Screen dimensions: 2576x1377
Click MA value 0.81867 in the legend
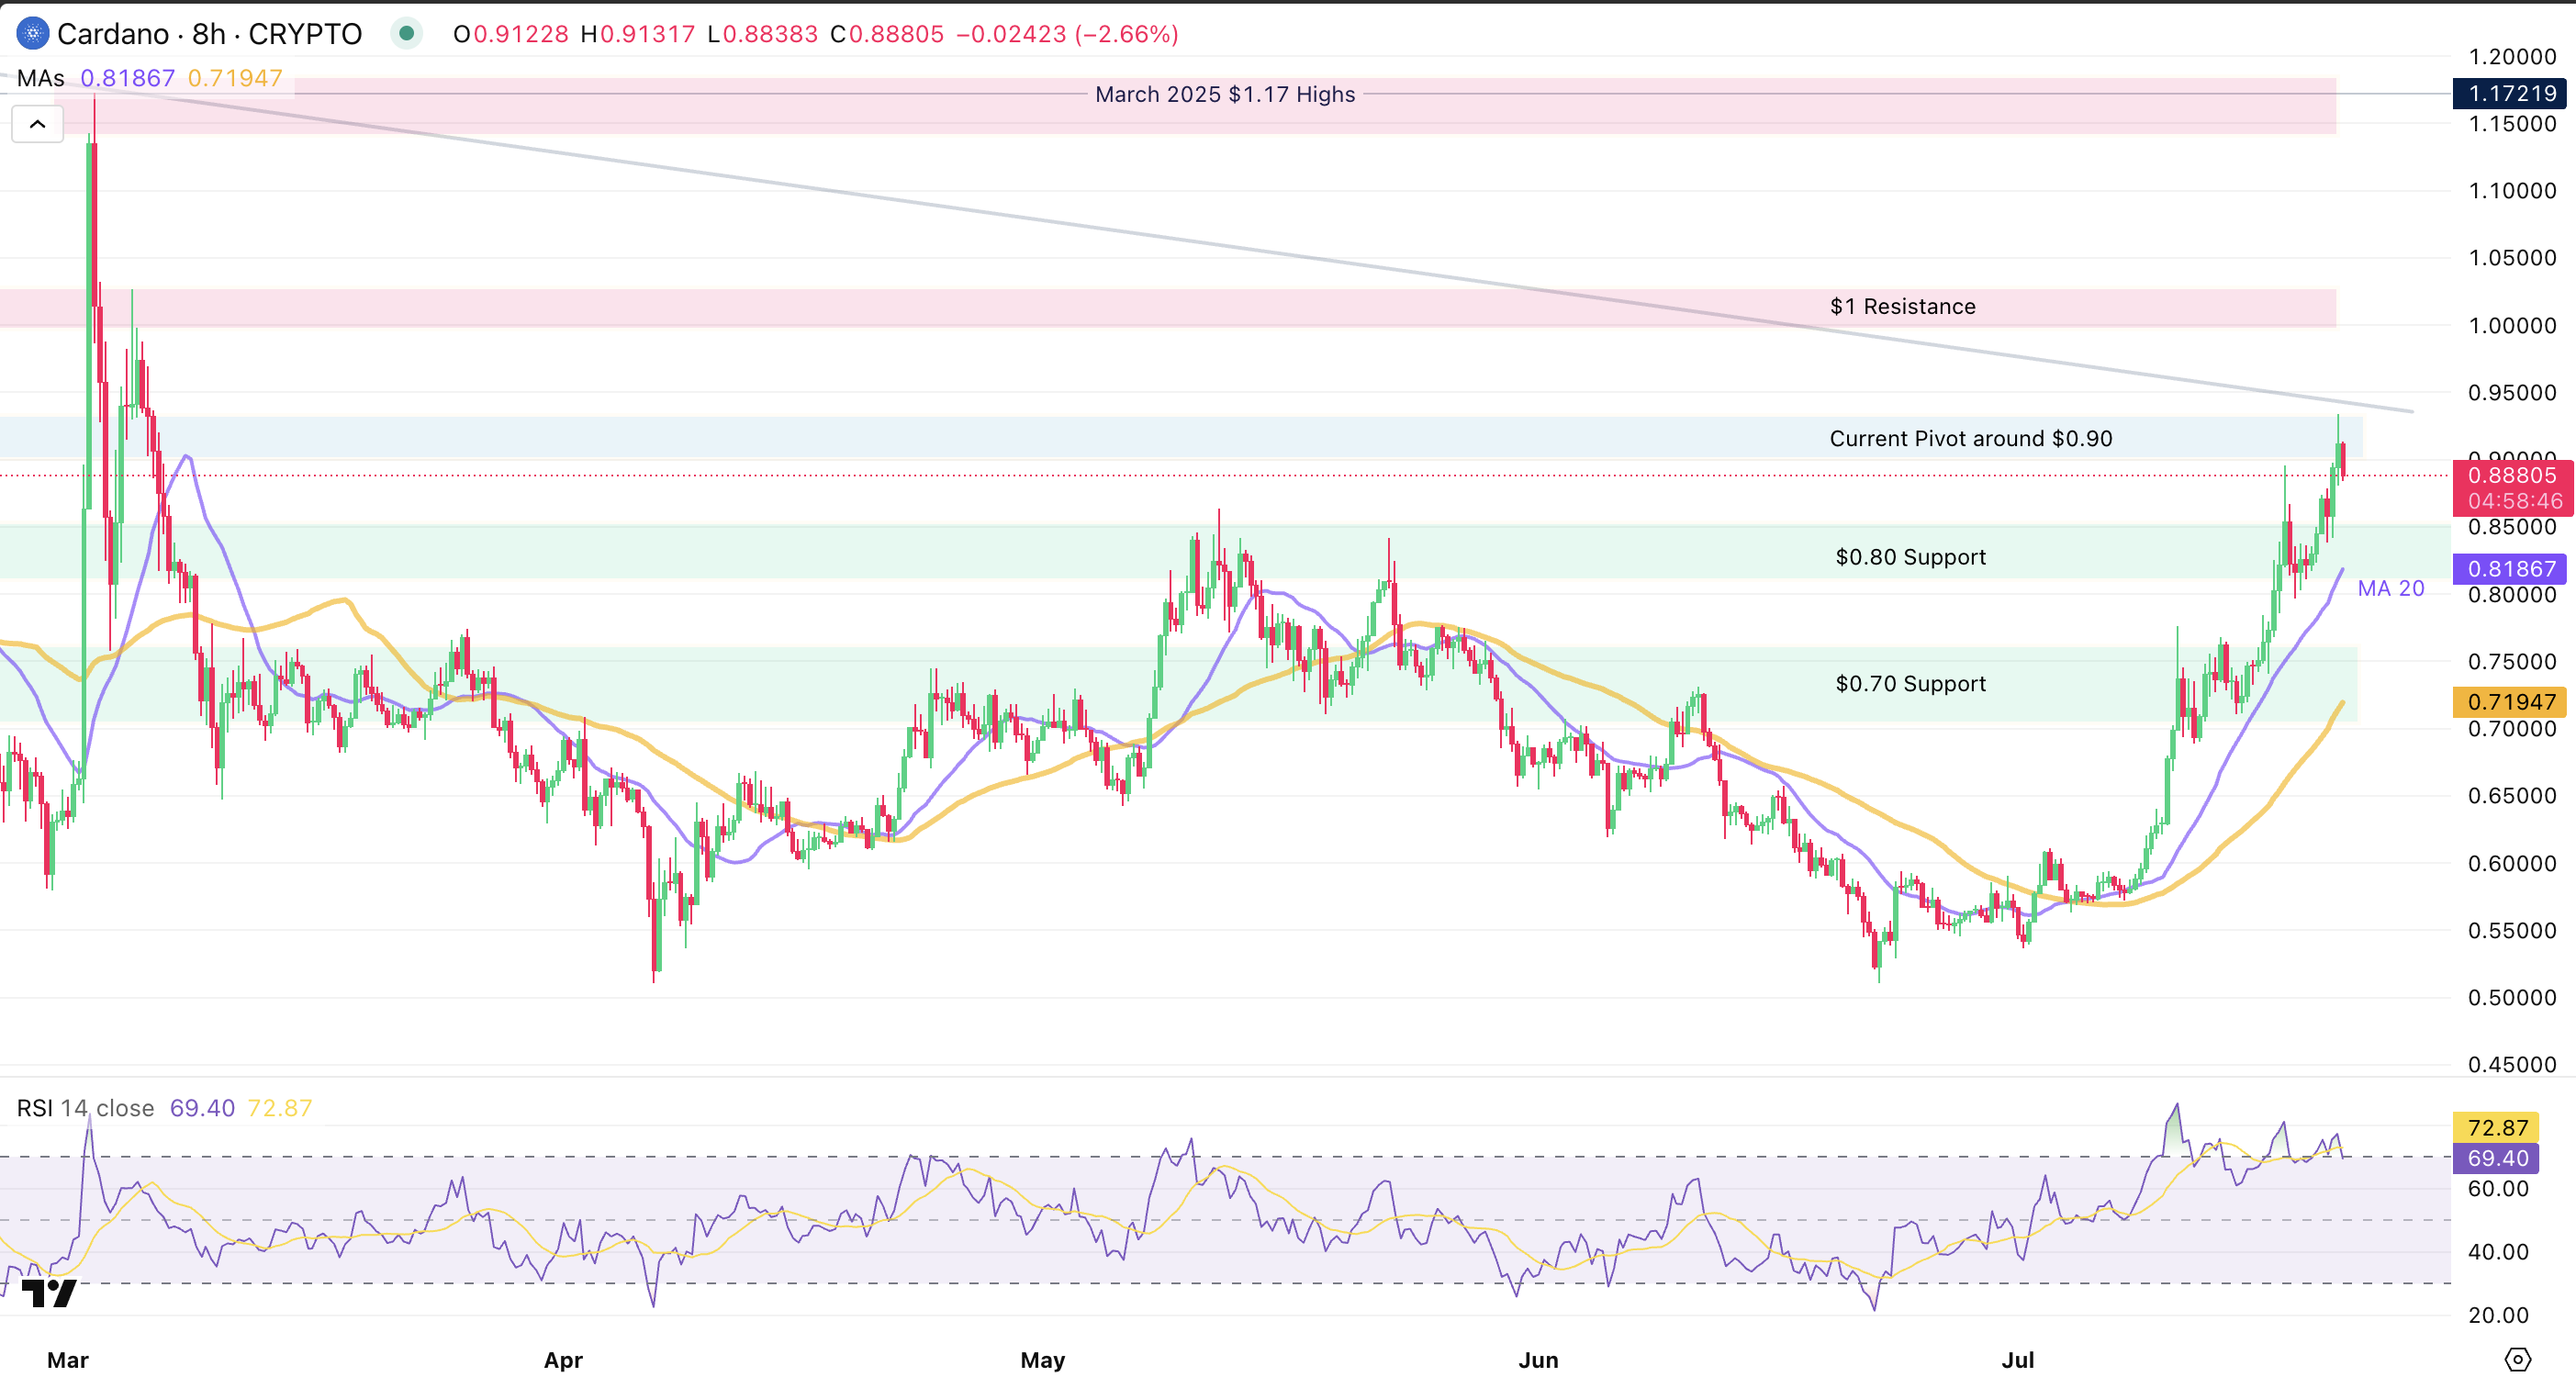(127, 78)
